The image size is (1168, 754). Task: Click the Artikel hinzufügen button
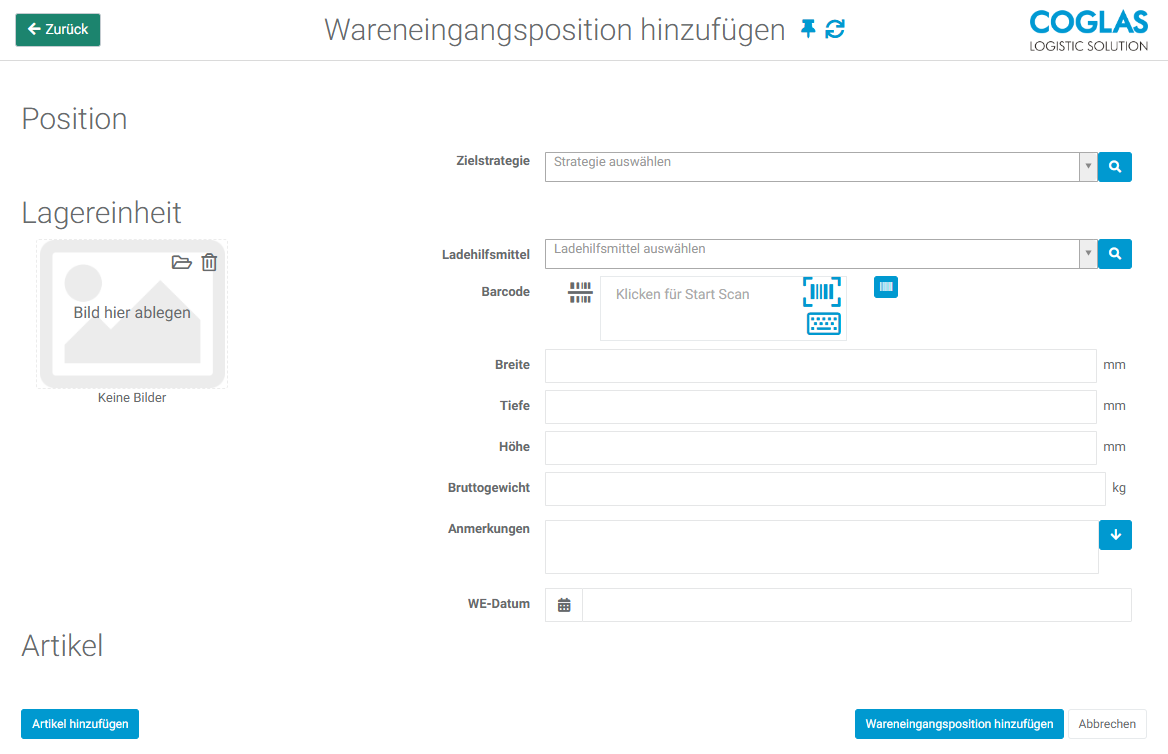80,724
